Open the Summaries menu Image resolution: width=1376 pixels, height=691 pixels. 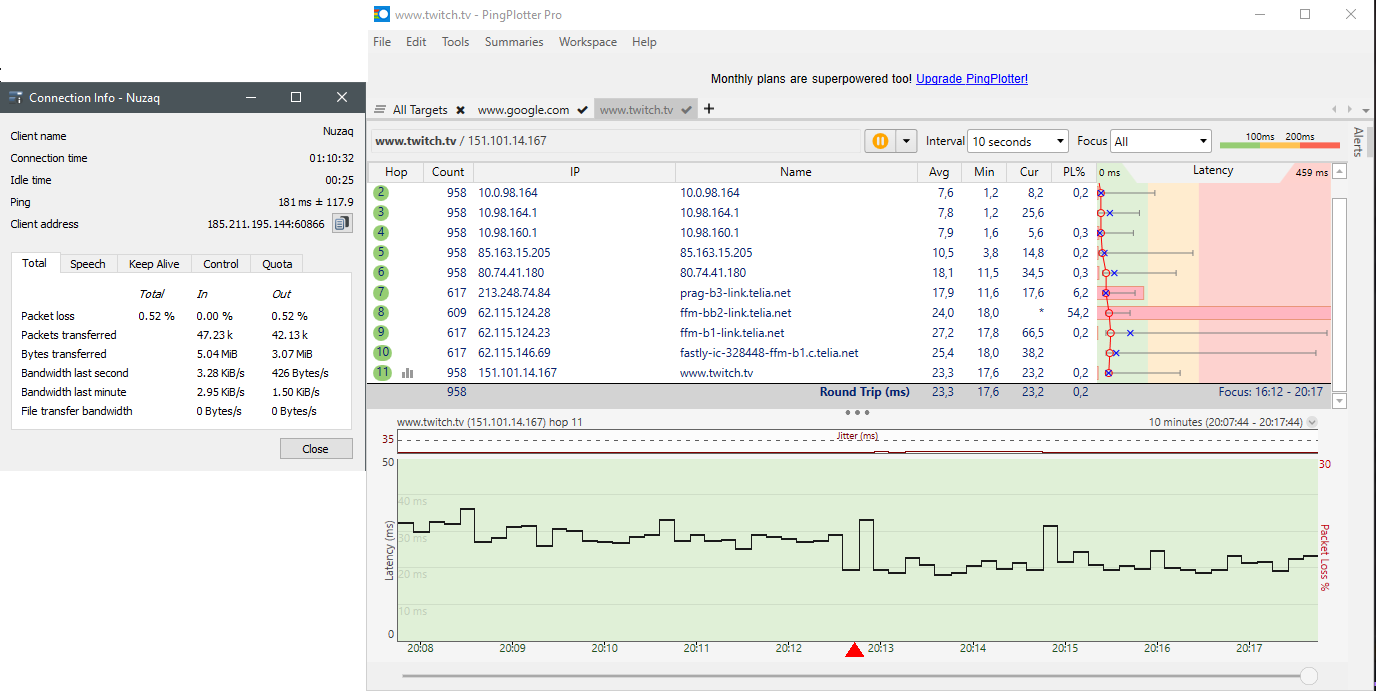point(514,42)
